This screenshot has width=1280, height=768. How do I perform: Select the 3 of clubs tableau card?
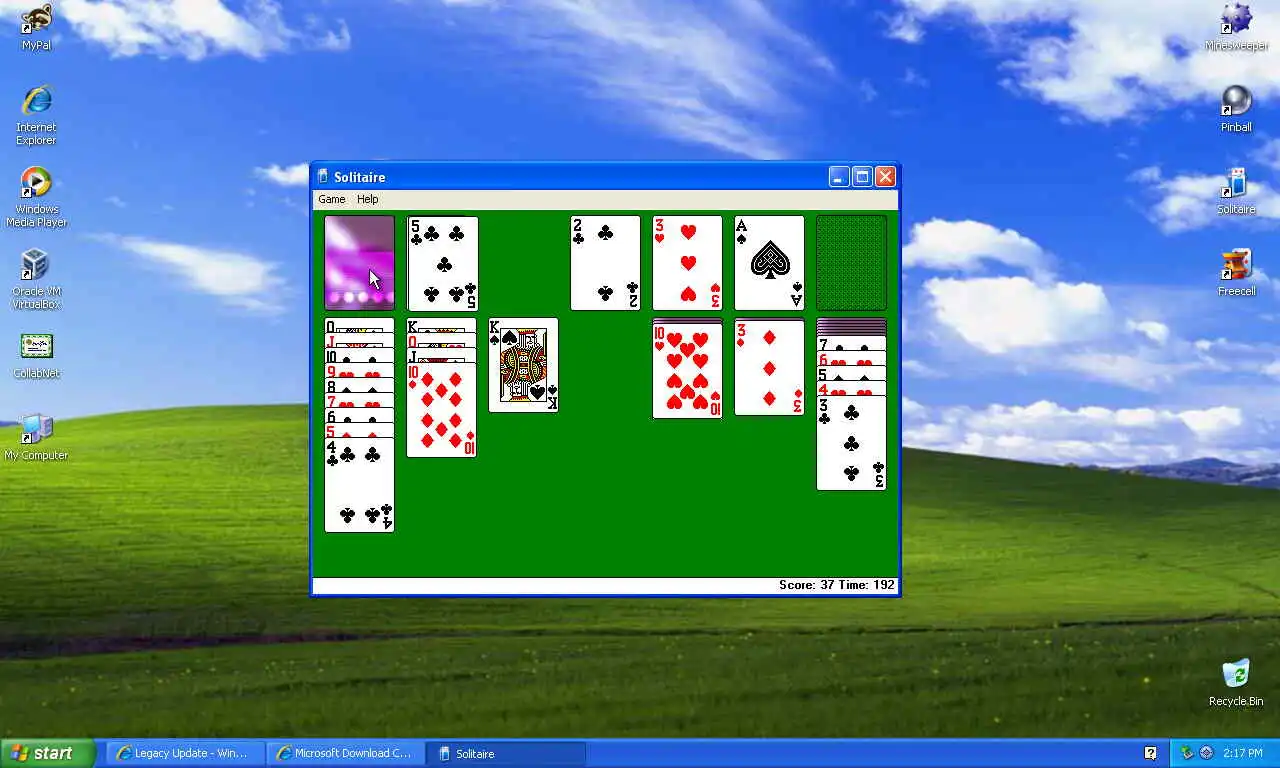pos(851,443)
